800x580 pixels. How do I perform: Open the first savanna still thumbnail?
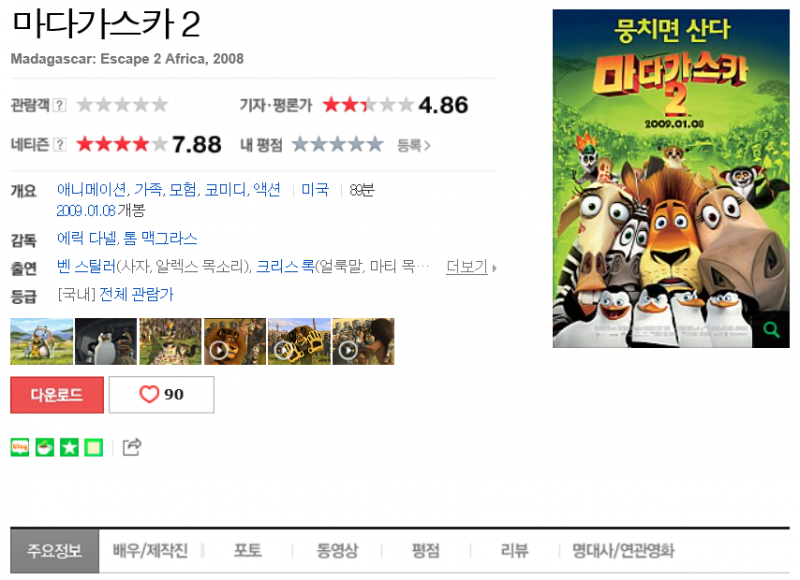coord(41,341)
